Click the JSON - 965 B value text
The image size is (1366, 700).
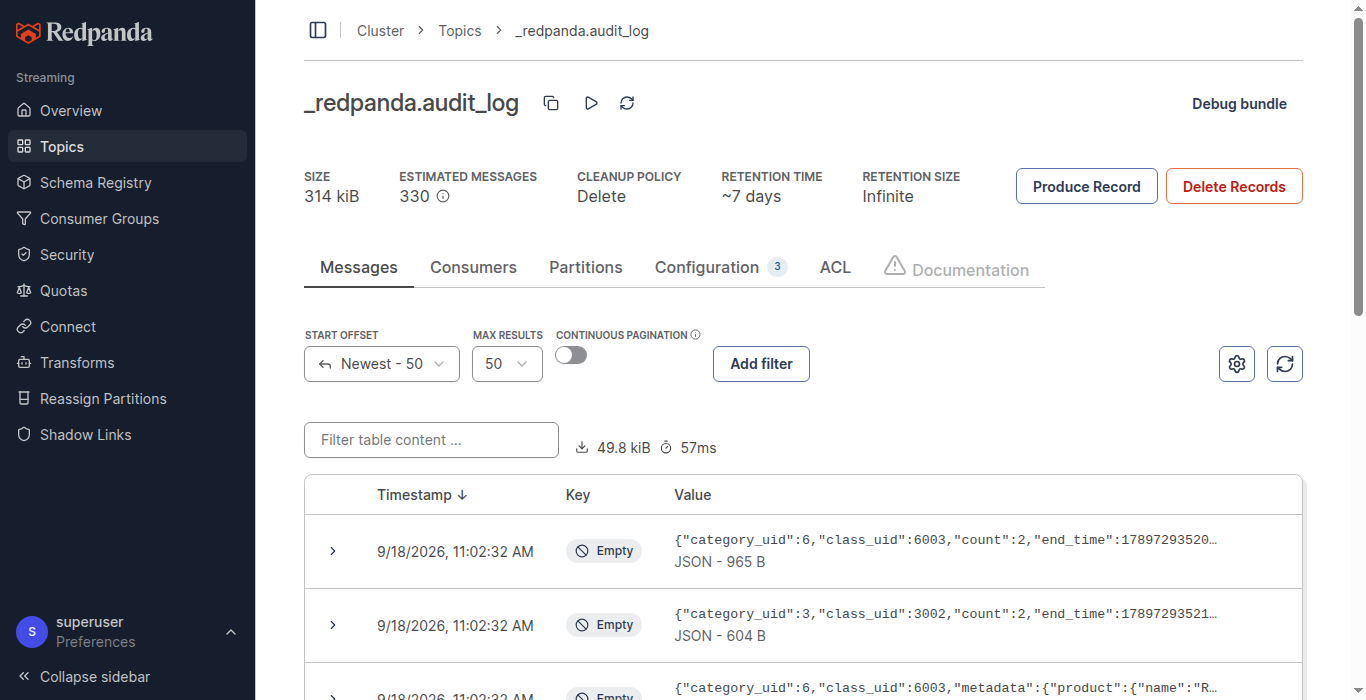tap(720, 562)
